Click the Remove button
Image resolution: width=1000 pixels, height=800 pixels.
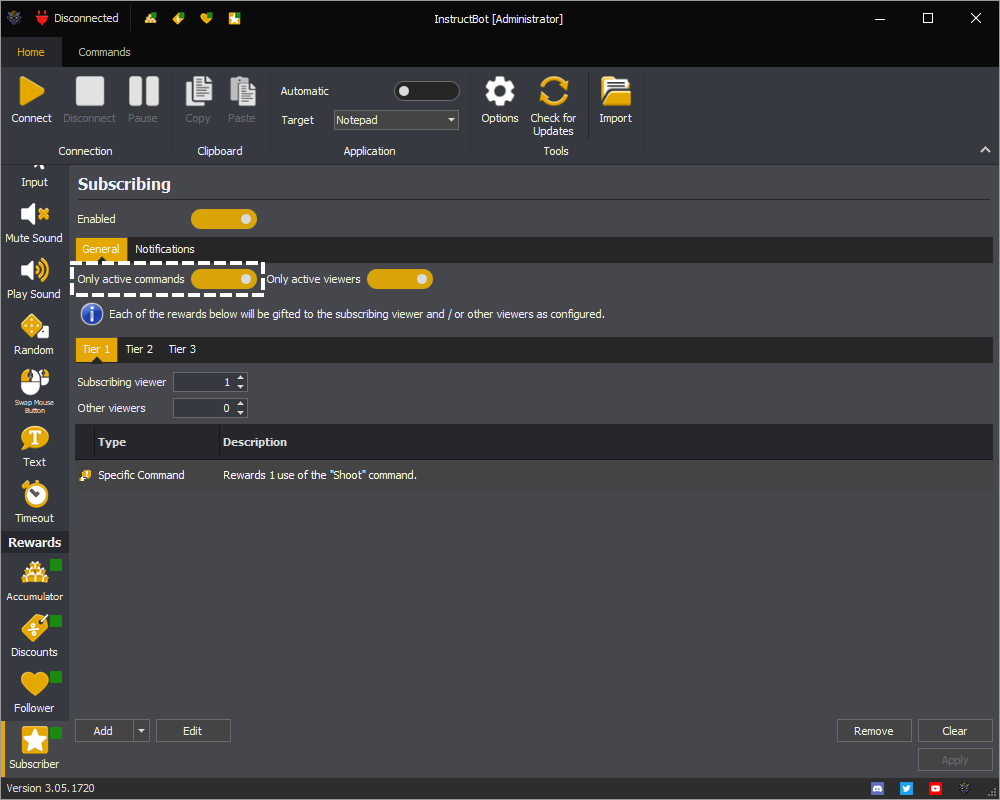[x=874, y=731]
